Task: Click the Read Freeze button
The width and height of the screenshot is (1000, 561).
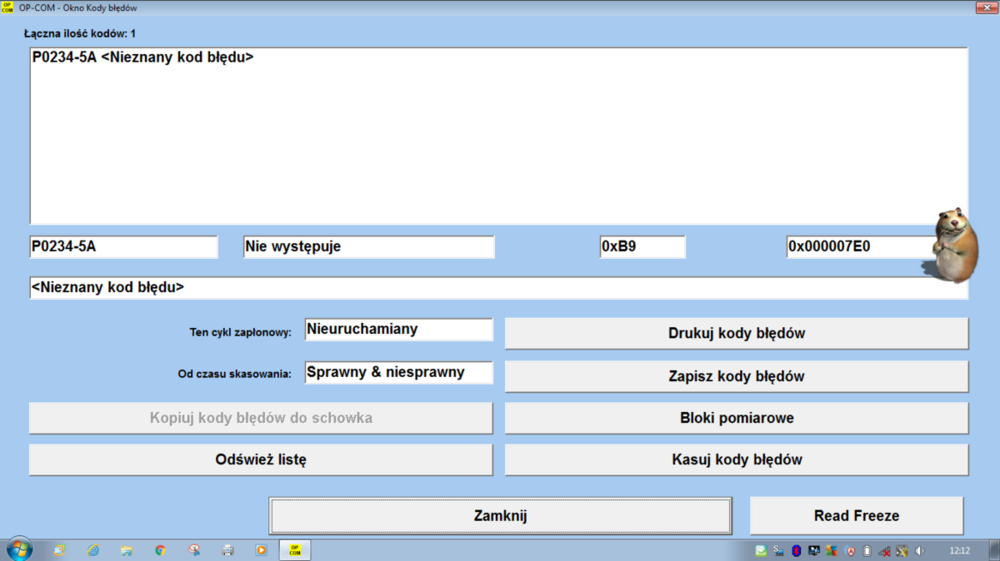Action: (857, 516)
